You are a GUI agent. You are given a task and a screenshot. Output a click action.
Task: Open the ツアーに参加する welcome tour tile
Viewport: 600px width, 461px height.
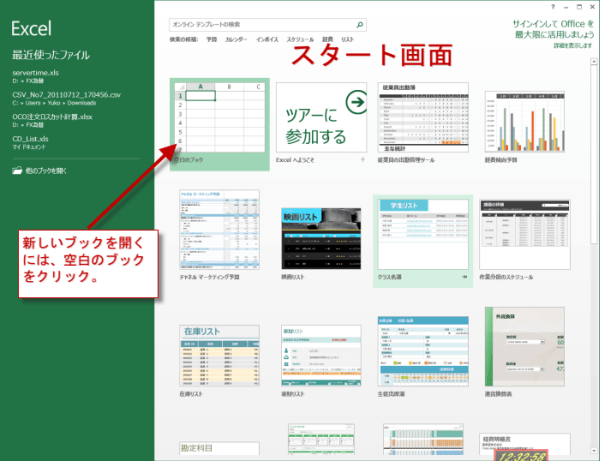coord(321,117)
